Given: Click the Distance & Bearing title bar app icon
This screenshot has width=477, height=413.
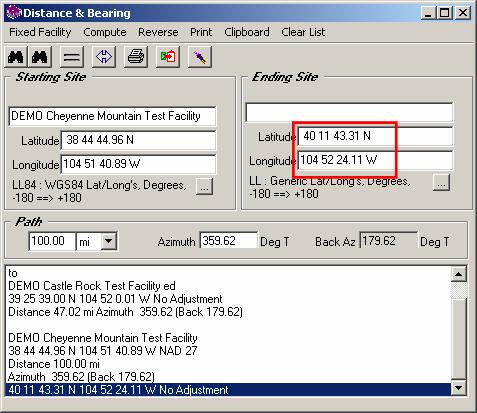Looking at the screenshot, I should pos(14,13).
